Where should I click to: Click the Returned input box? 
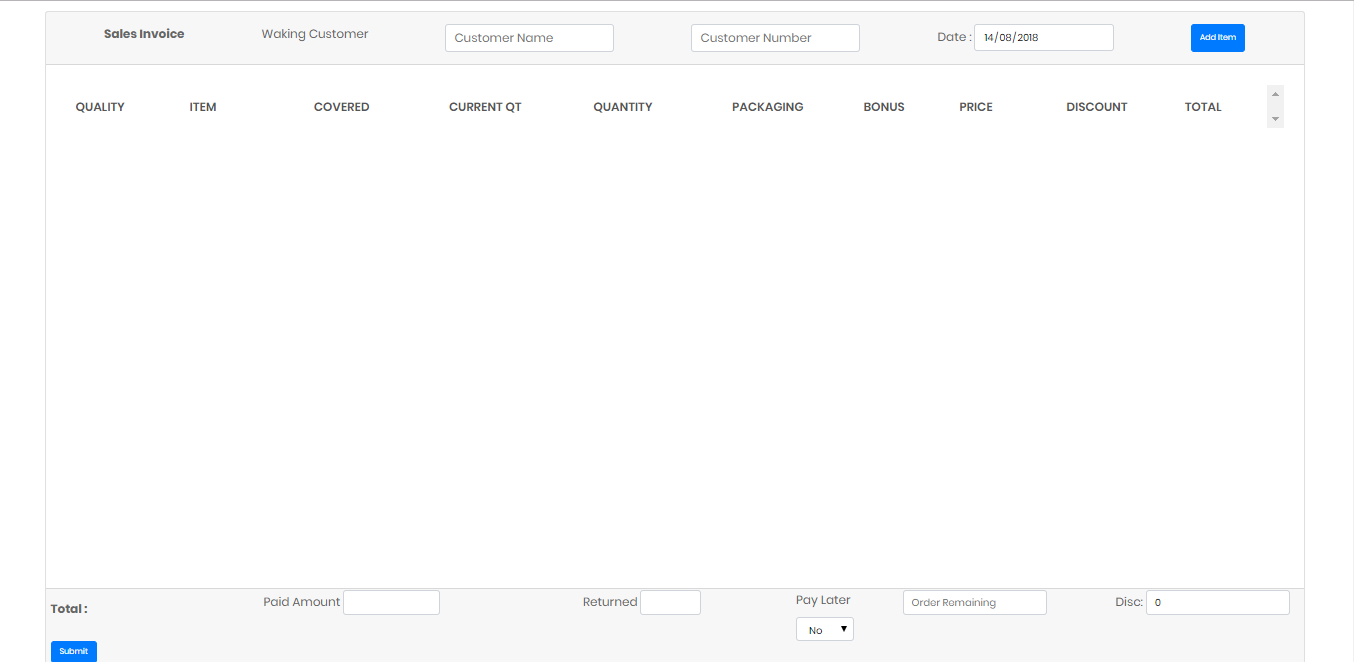pyautogui.click(x=670, y=602)
